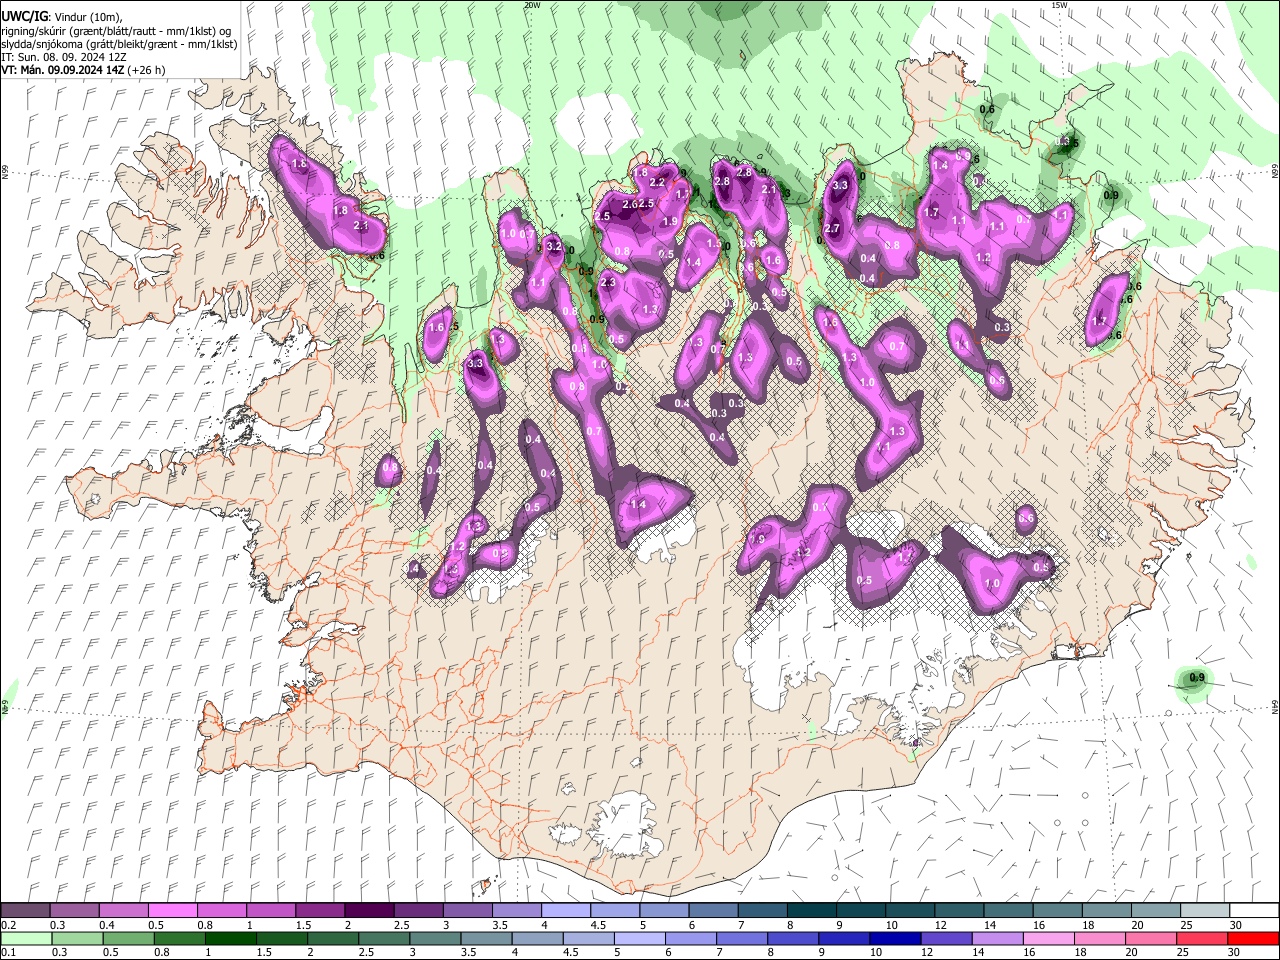This screenshot has height=960, width=1280.
Task: Click the '4.5' label in the upper legend row
Action: click(x=599, y=925)
